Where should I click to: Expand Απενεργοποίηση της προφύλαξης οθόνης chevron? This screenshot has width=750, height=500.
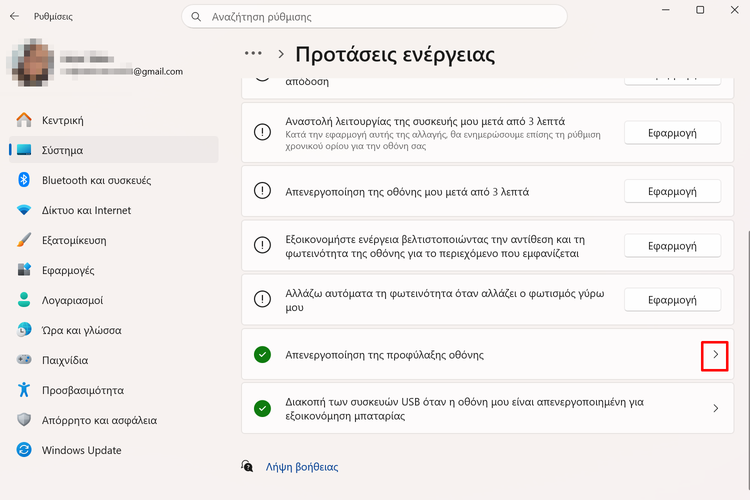click(714, 355)
